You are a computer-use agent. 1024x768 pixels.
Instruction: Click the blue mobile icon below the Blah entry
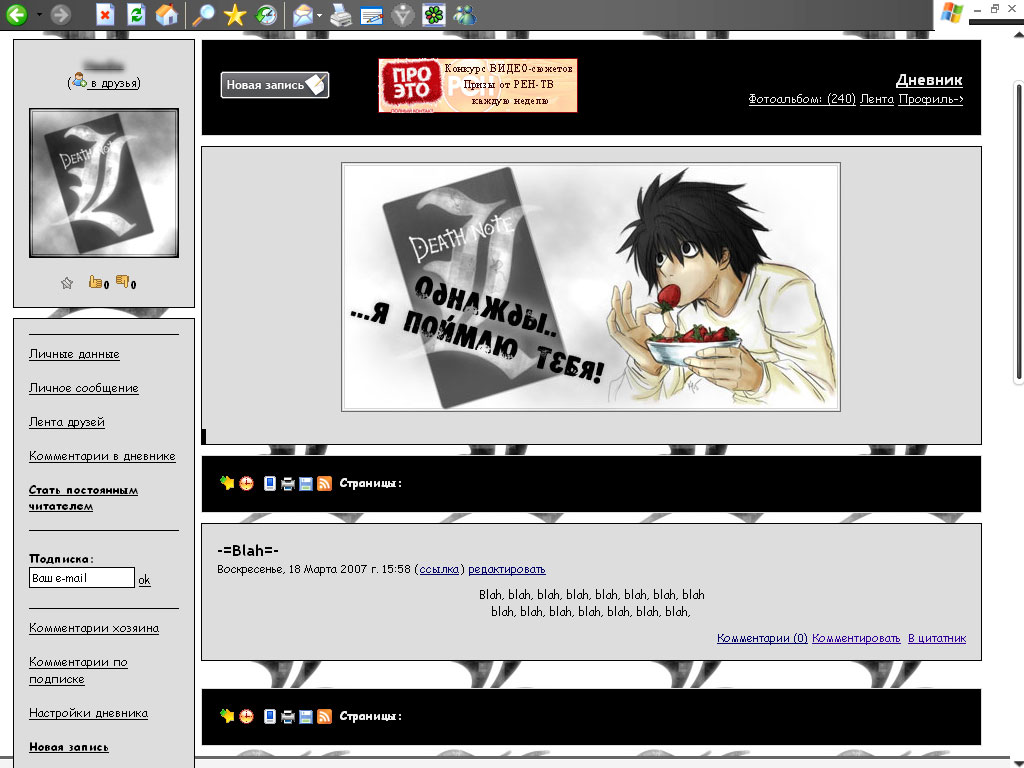(x=269, y=716)
